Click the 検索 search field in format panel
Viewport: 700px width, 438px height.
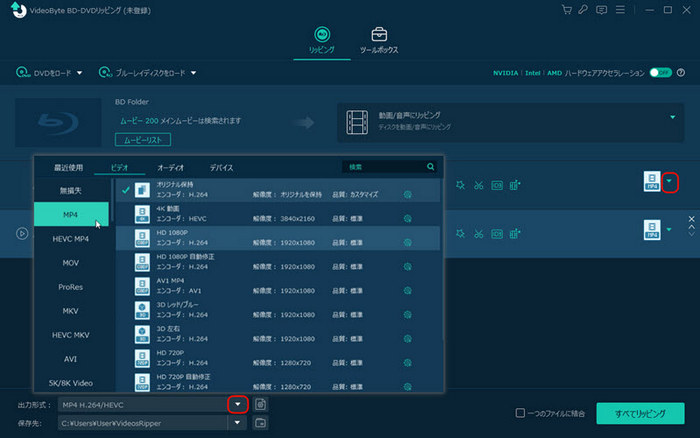point(384,167)
